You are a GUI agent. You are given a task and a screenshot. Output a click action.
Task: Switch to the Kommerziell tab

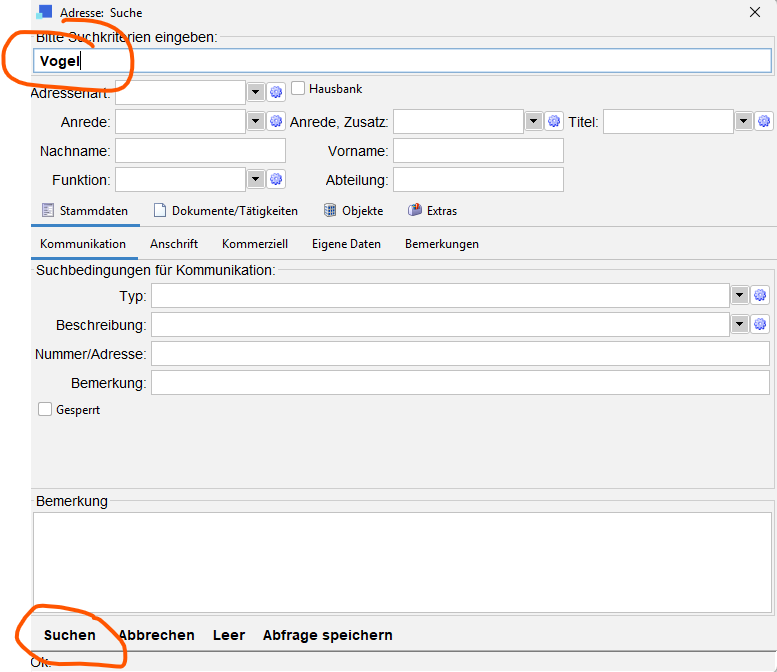coord(255,244)
